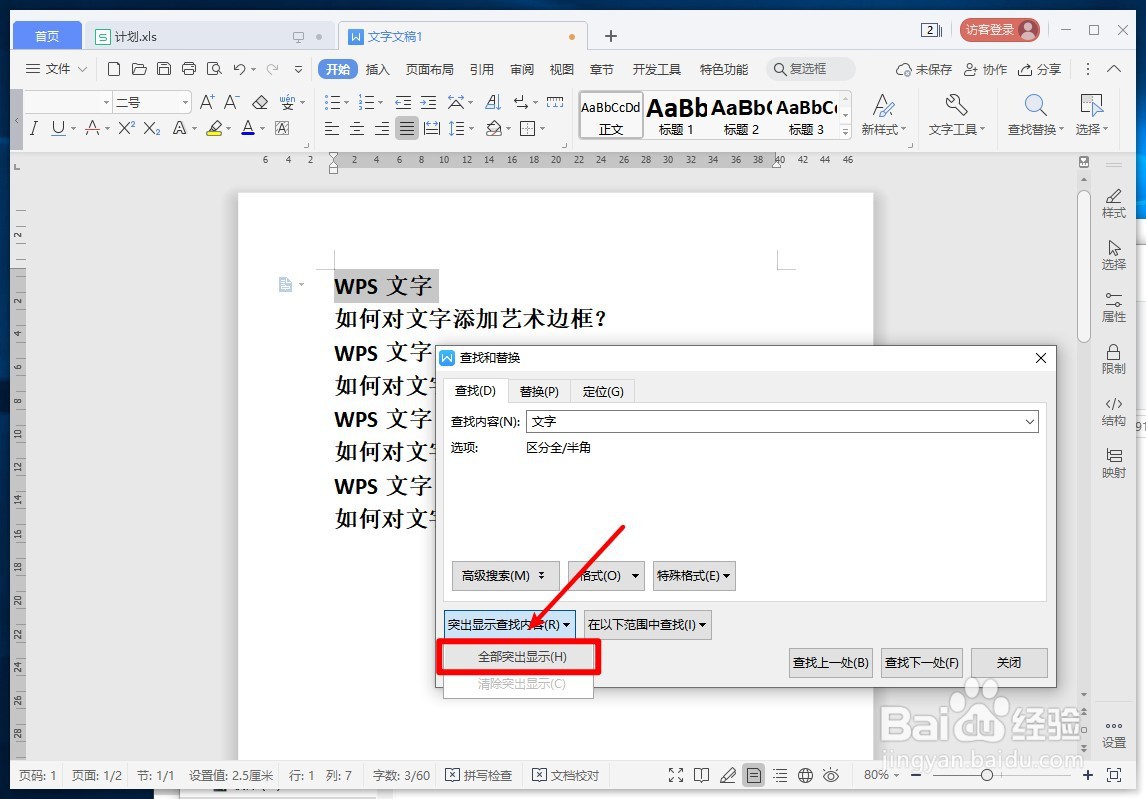The image size is (1146, 799).
Task: Open the New Style icon
Action: 884,115
